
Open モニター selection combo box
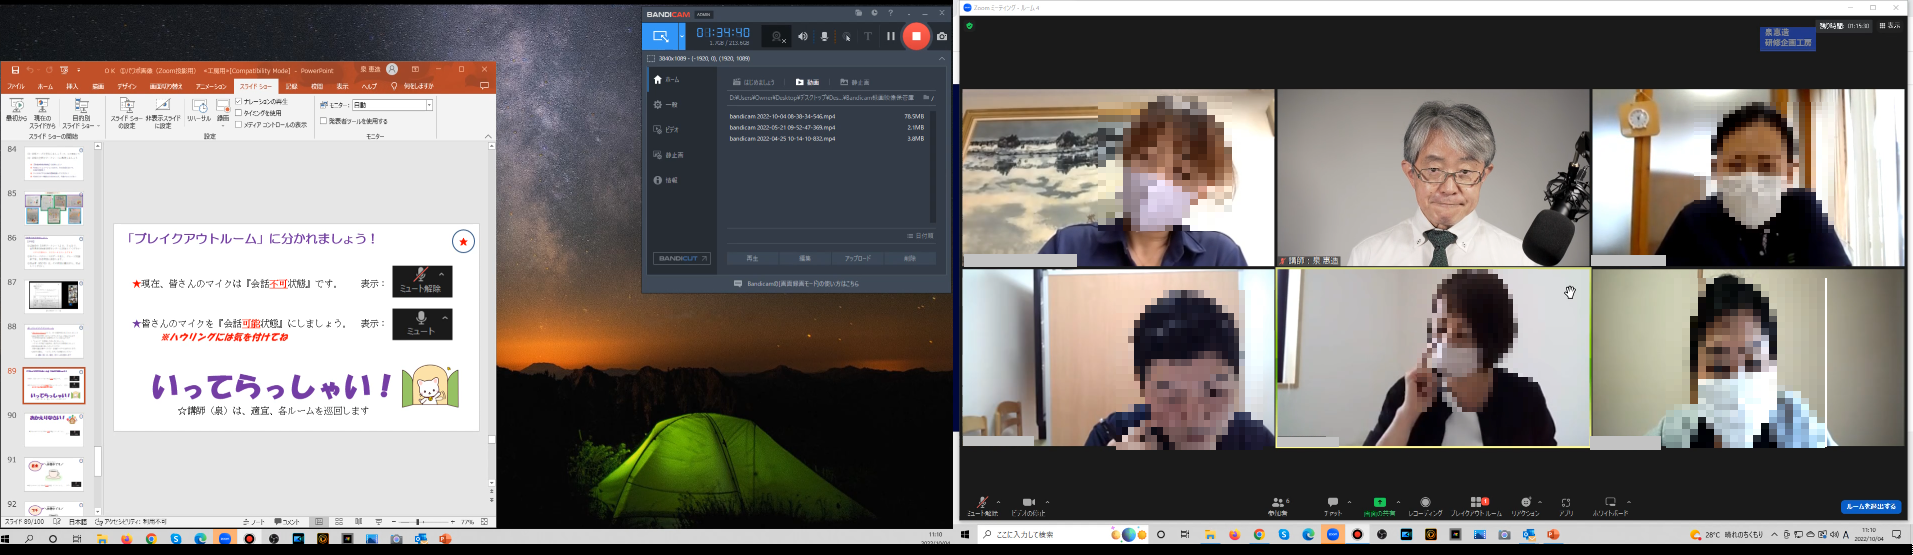(x=392, y=105)
